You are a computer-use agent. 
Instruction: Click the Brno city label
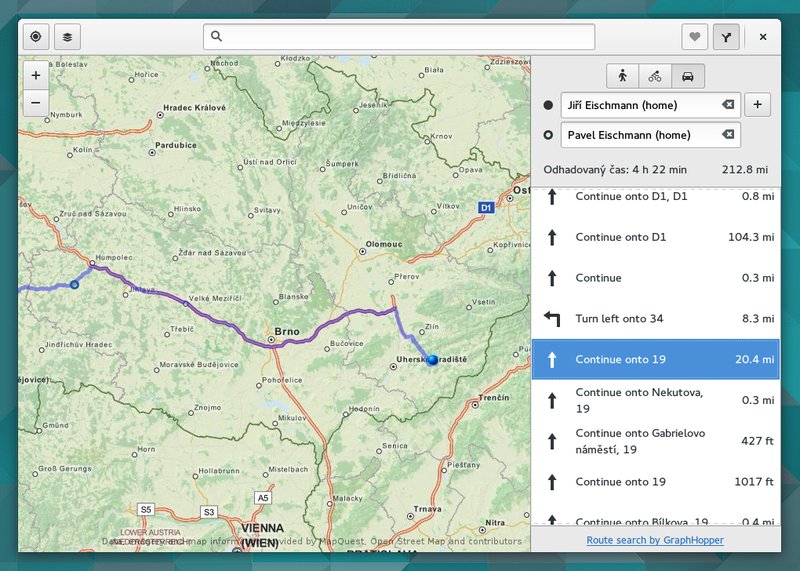[x=287, y=331]
